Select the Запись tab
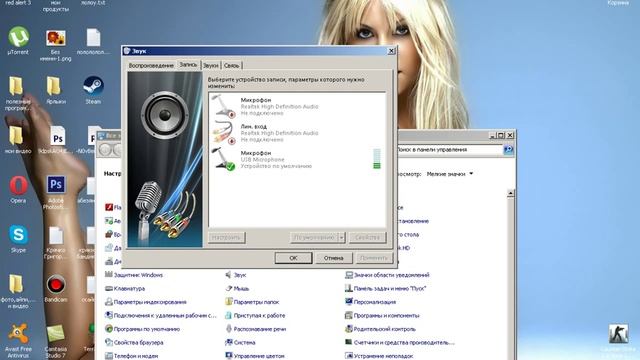 [188, 64]
